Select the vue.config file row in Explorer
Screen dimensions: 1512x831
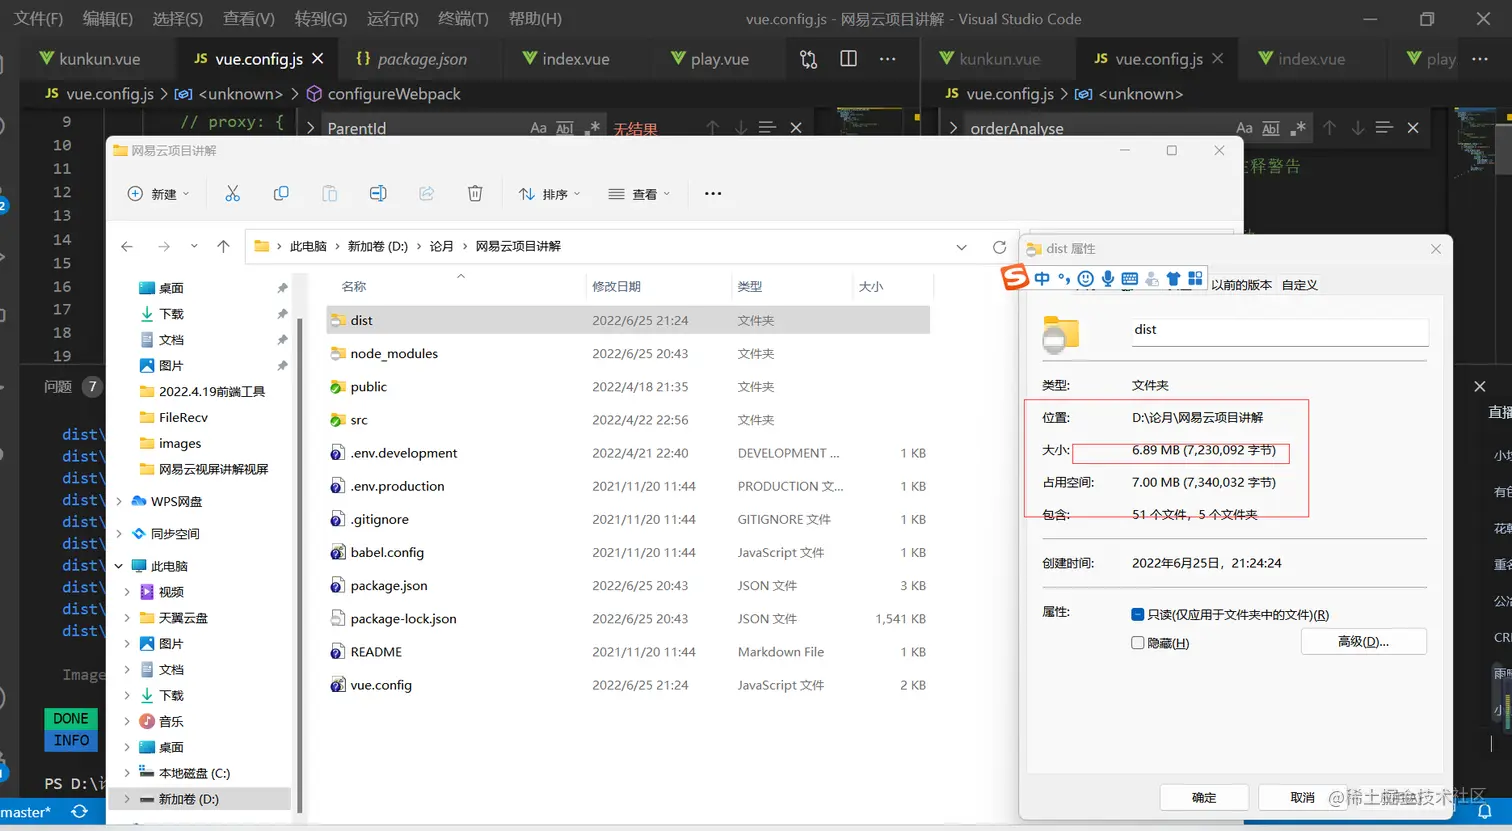point(628,685)
